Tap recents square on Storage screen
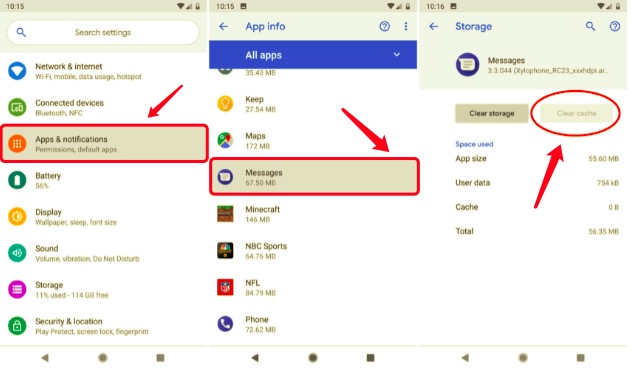The height and width of the screenshot is (372, 632). click(580, 357)
